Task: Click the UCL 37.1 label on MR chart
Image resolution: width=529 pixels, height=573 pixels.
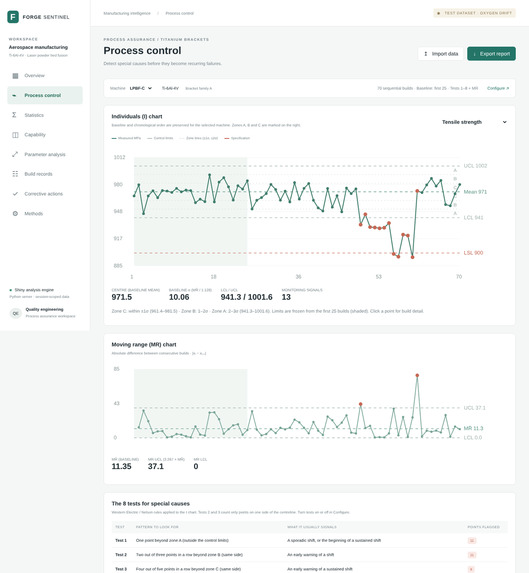Action: (475, 408)
